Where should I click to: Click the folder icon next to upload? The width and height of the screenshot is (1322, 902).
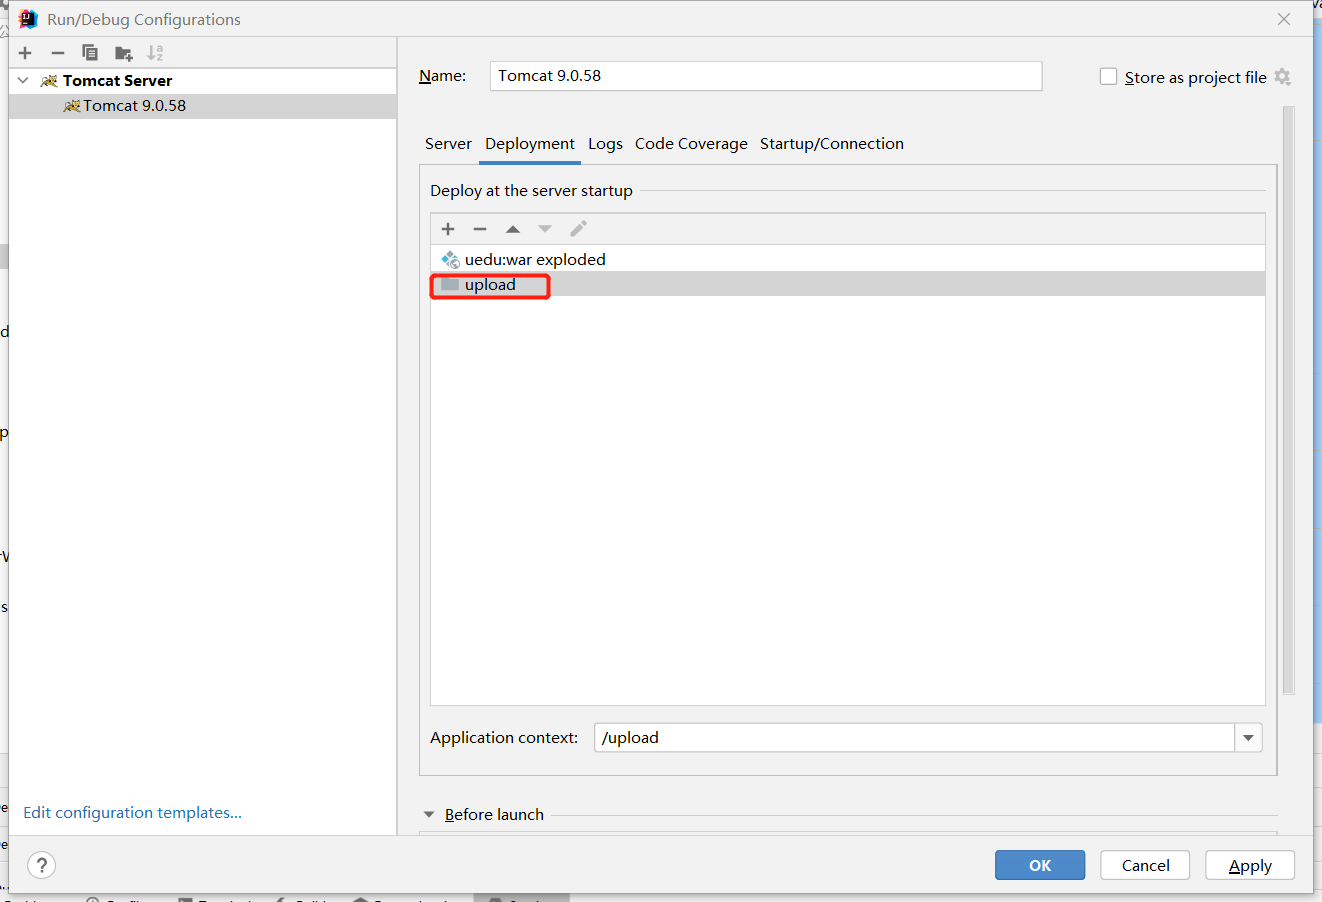(x=450, y=284)
